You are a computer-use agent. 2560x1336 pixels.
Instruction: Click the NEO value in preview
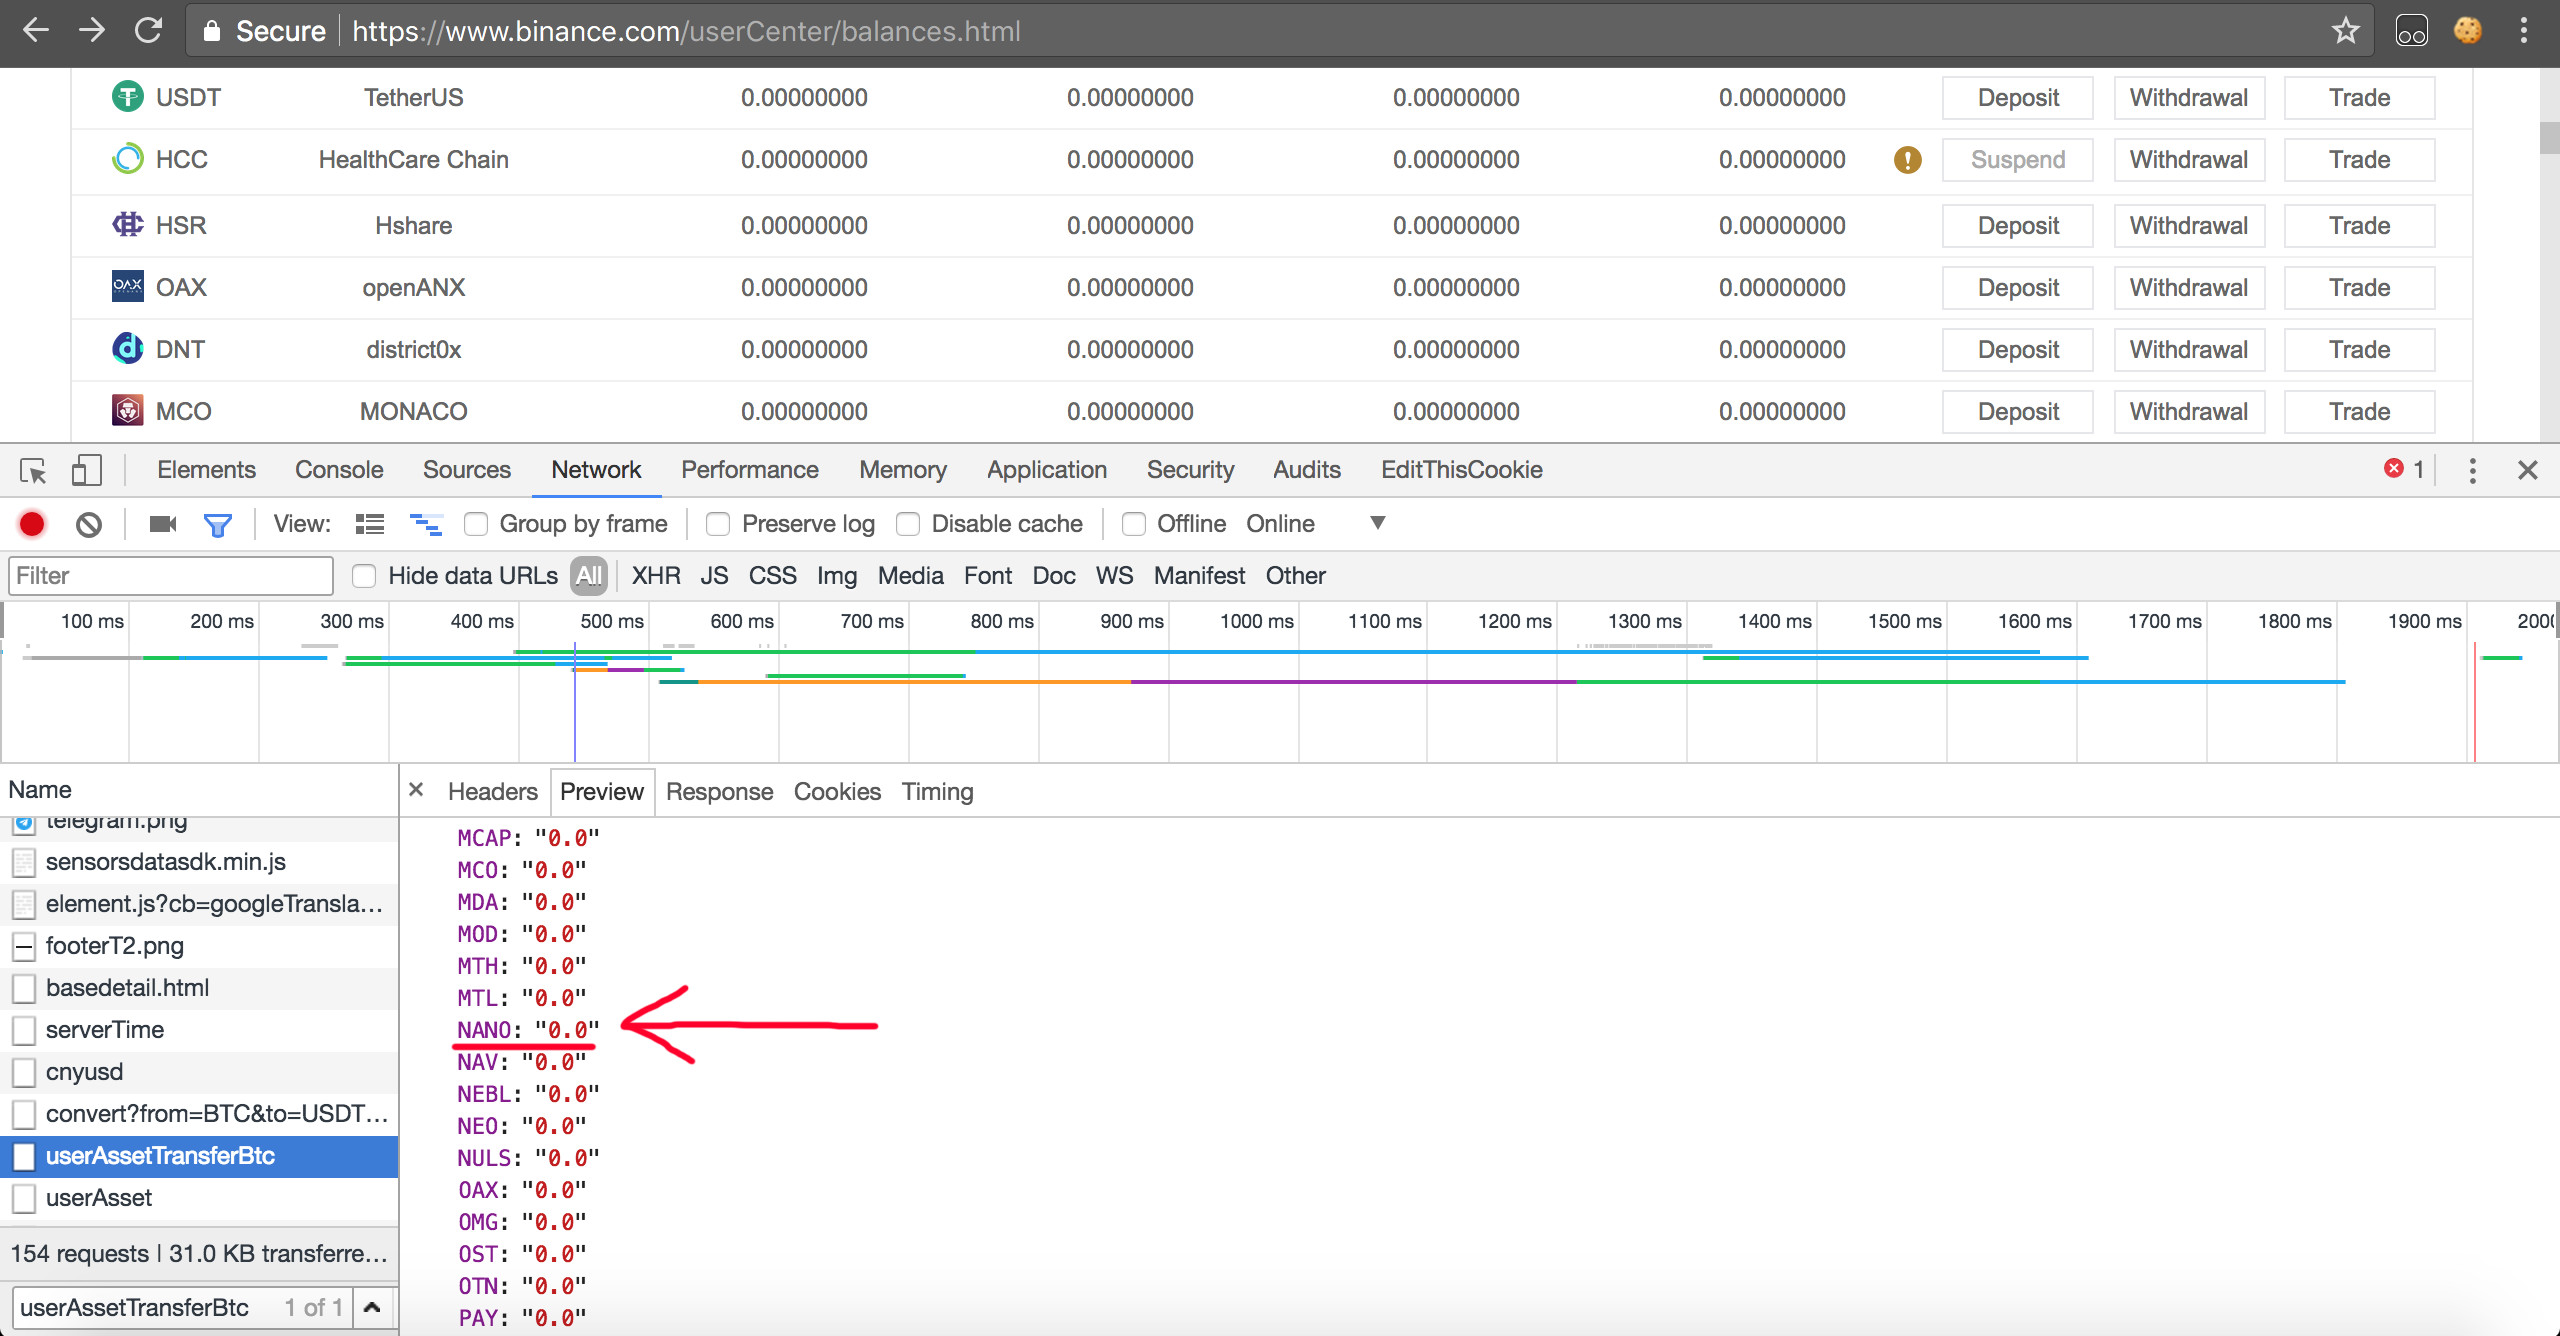point(553,1126)
